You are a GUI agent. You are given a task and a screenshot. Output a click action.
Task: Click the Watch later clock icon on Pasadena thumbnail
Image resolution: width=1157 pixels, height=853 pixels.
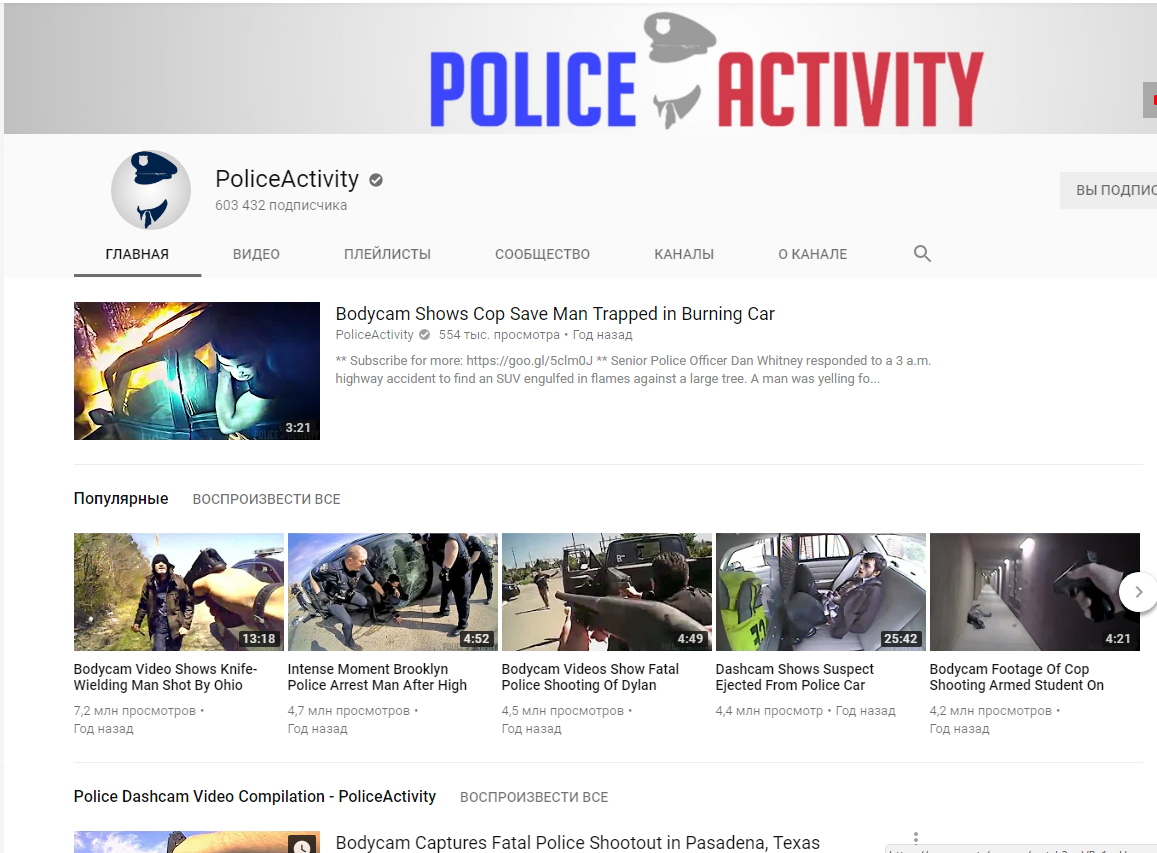(302, 846)
